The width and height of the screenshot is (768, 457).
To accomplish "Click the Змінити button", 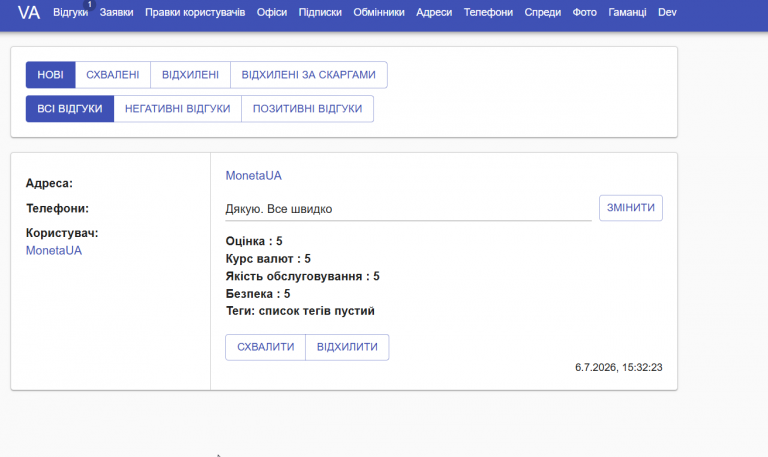I will (631, 208).
